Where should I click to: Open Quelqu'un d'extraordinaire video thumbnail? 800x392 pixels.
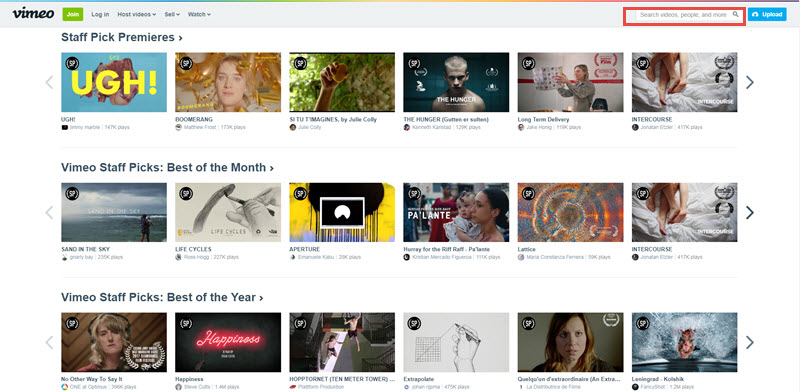[x=570, y=342]
